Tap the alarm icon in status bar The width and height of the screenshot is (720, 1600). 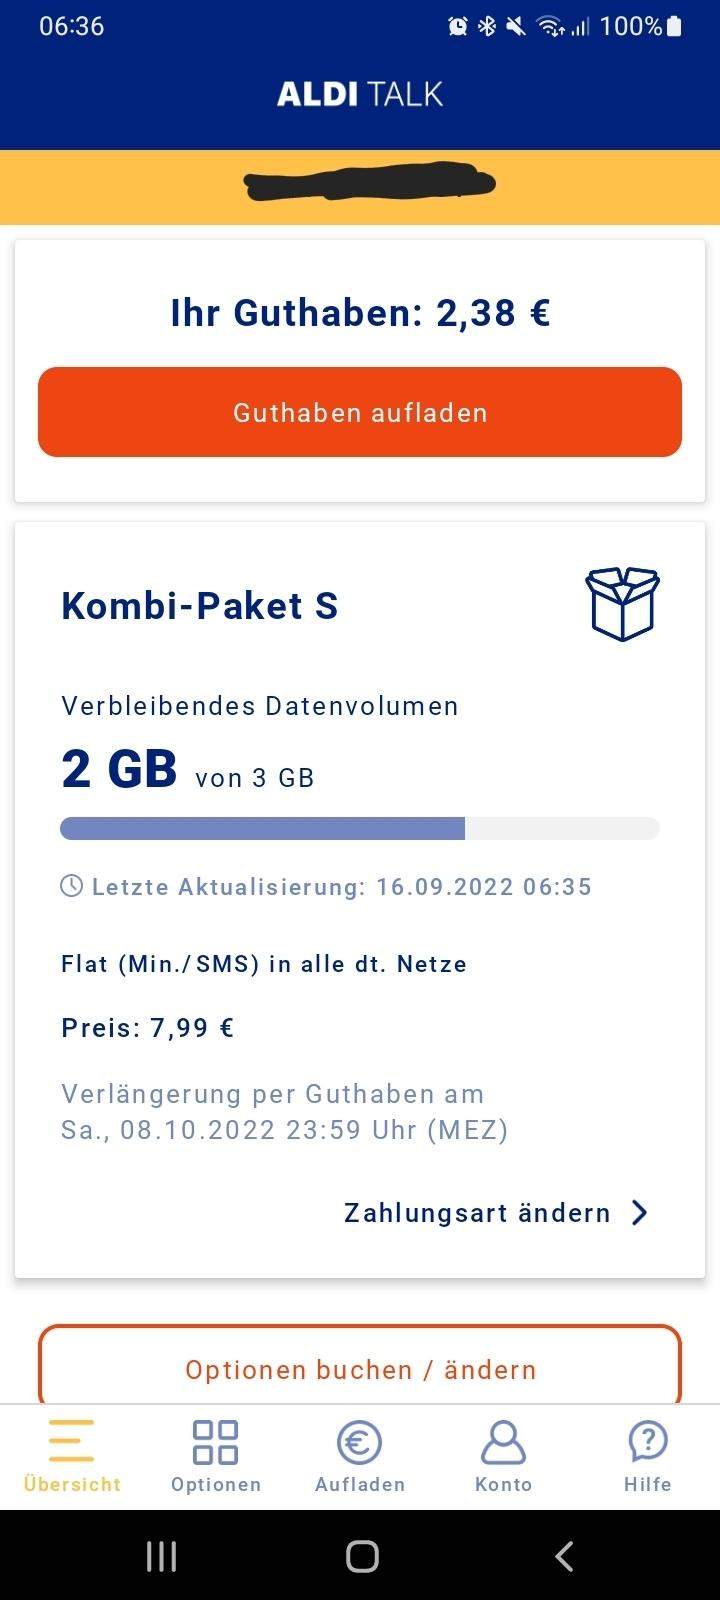(x=458, y=27)
